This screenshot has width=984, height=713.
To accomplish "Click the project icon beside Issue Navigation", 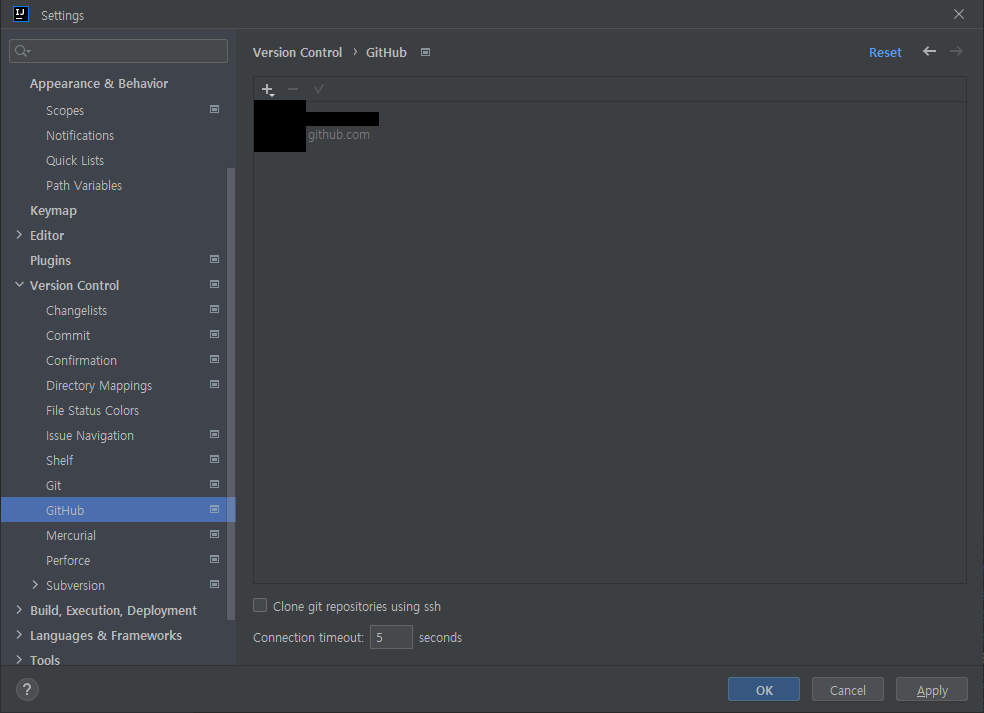I will (x=214, y=434).
